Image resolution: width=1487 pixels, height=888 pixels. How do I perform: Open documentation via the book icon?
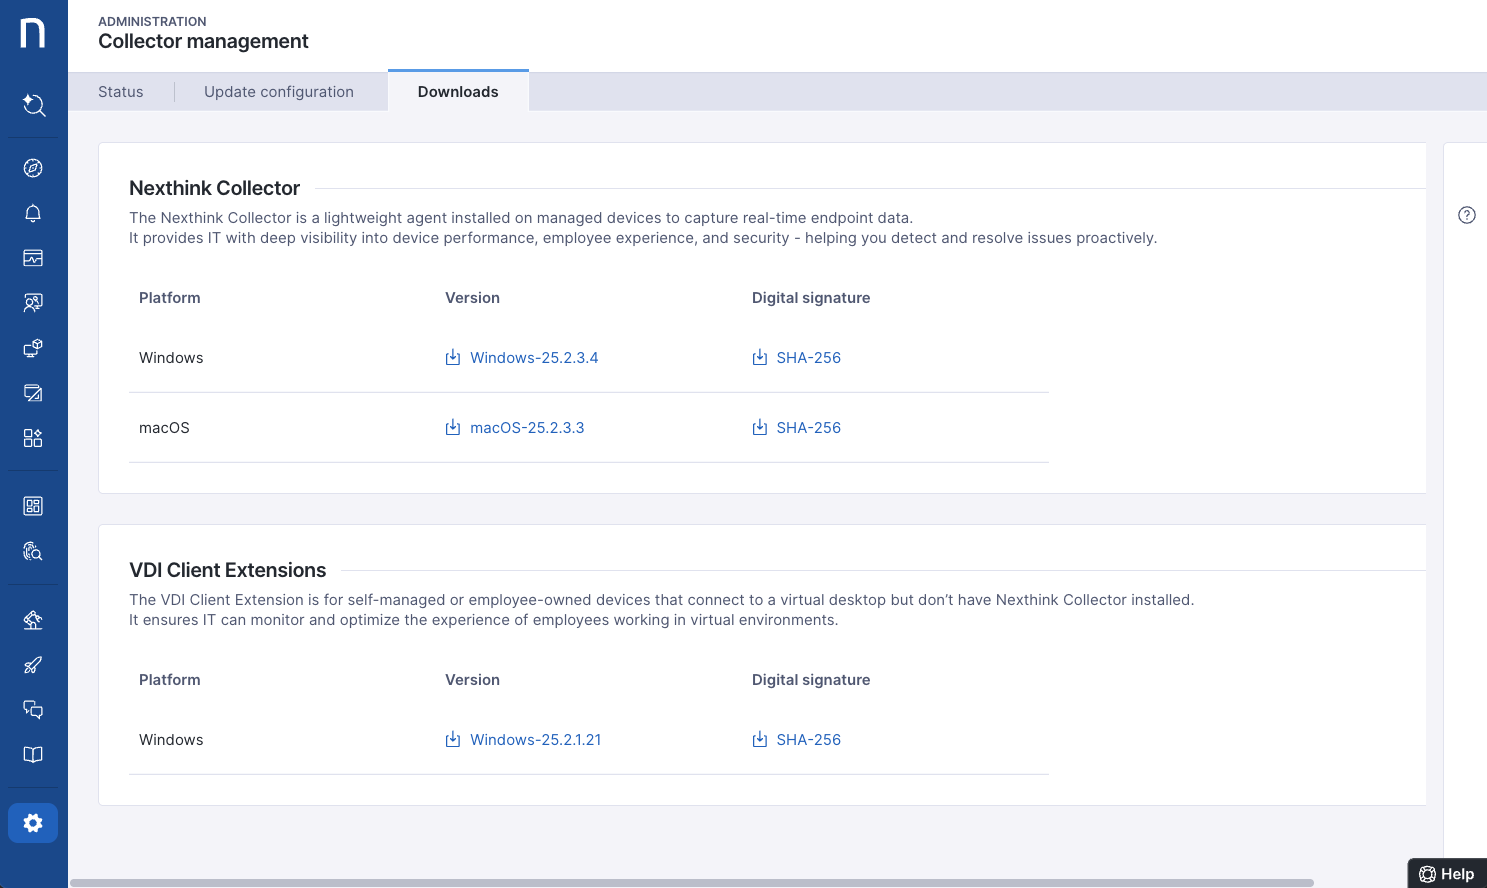pos(33,754)
